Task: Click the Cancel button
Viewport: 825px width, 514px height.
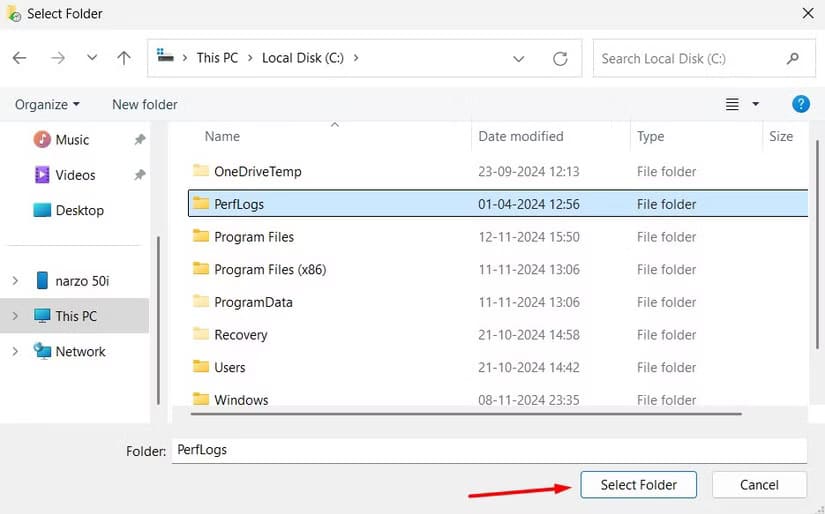Action: coord(759,485)
